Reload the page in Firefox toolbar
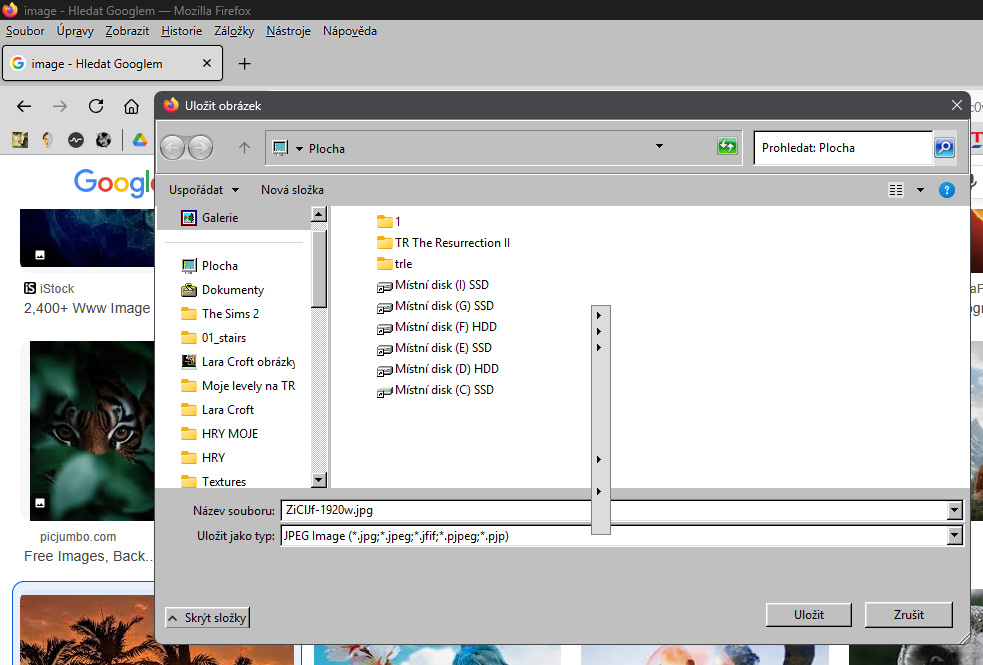The height and width of the screenshot is (665, 983). pos(96,106)
